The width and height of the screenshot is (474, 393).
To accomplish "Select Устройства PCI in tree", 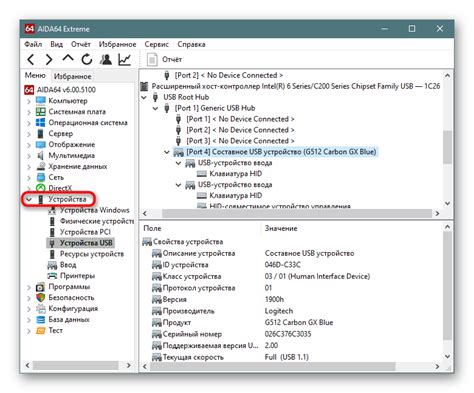I will pos(85,232).
